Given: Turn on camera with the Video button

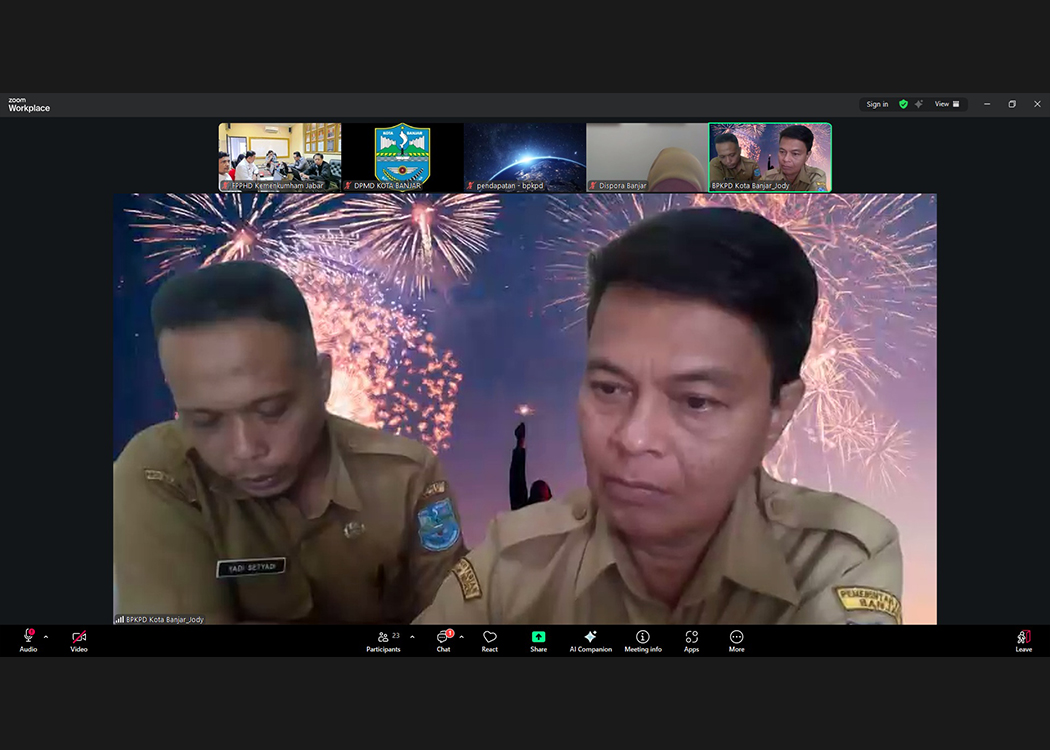Looking at the screenshot, I should (79, 638).
